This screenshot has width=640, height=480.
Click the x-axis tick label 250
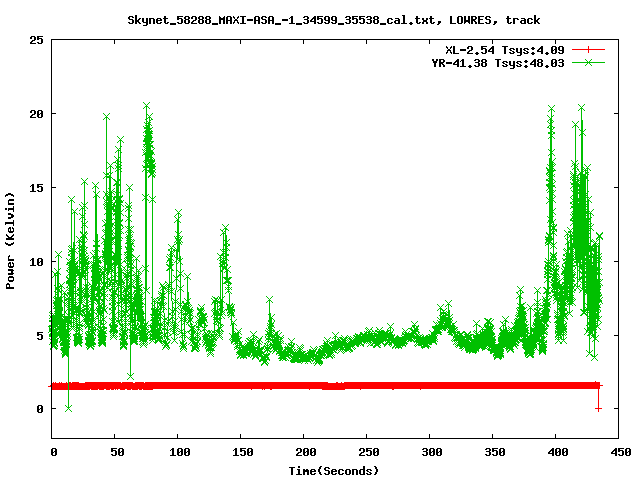coord(369,452)
